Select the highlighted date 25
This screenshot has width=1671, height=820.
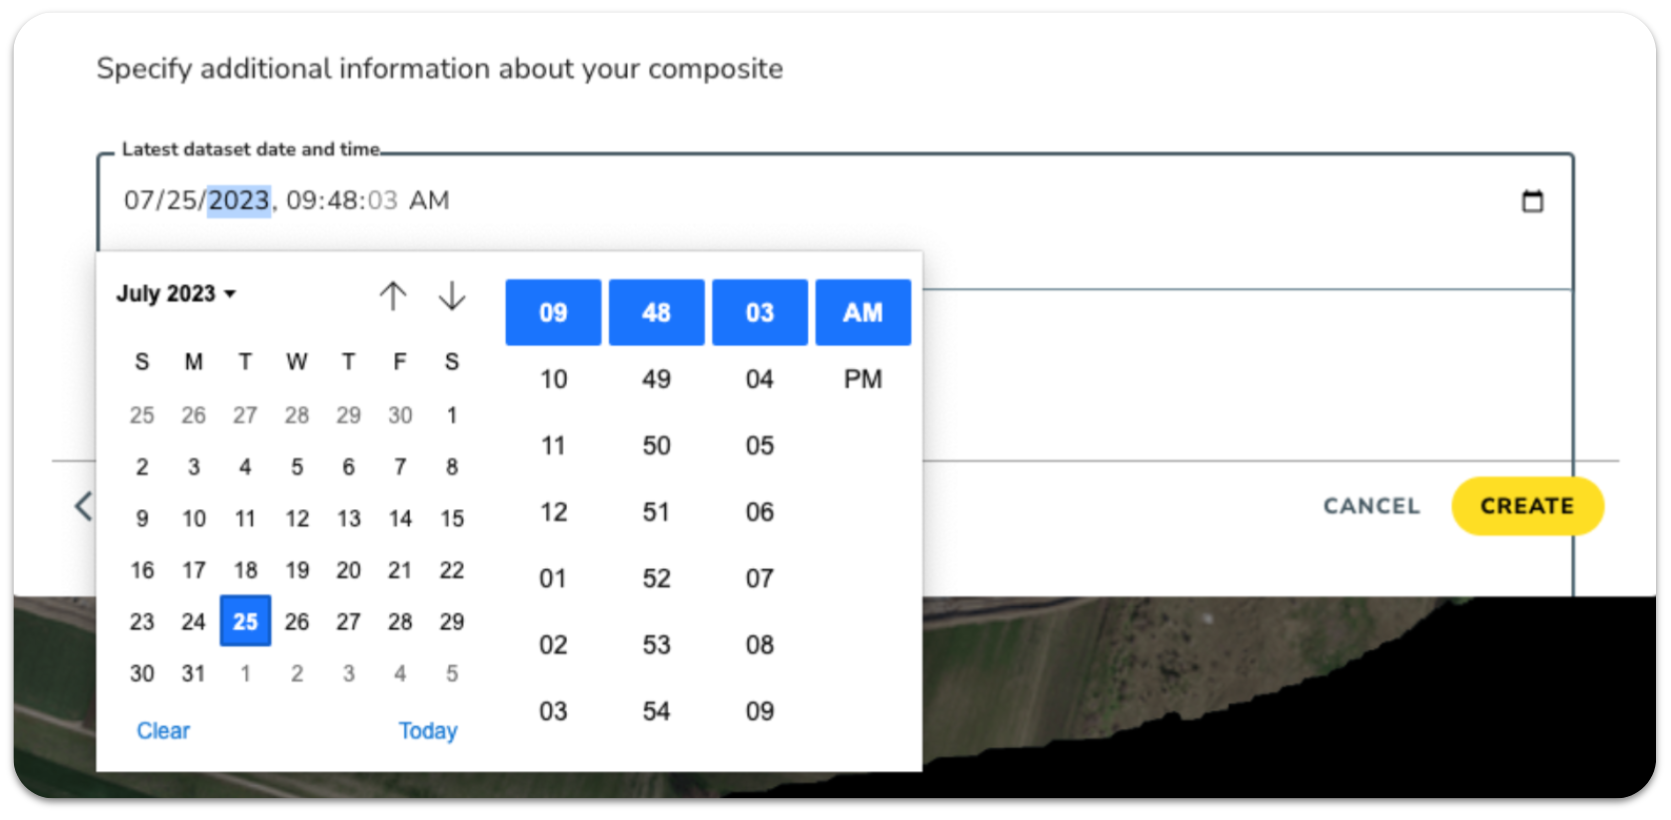(x=245, y=621)
